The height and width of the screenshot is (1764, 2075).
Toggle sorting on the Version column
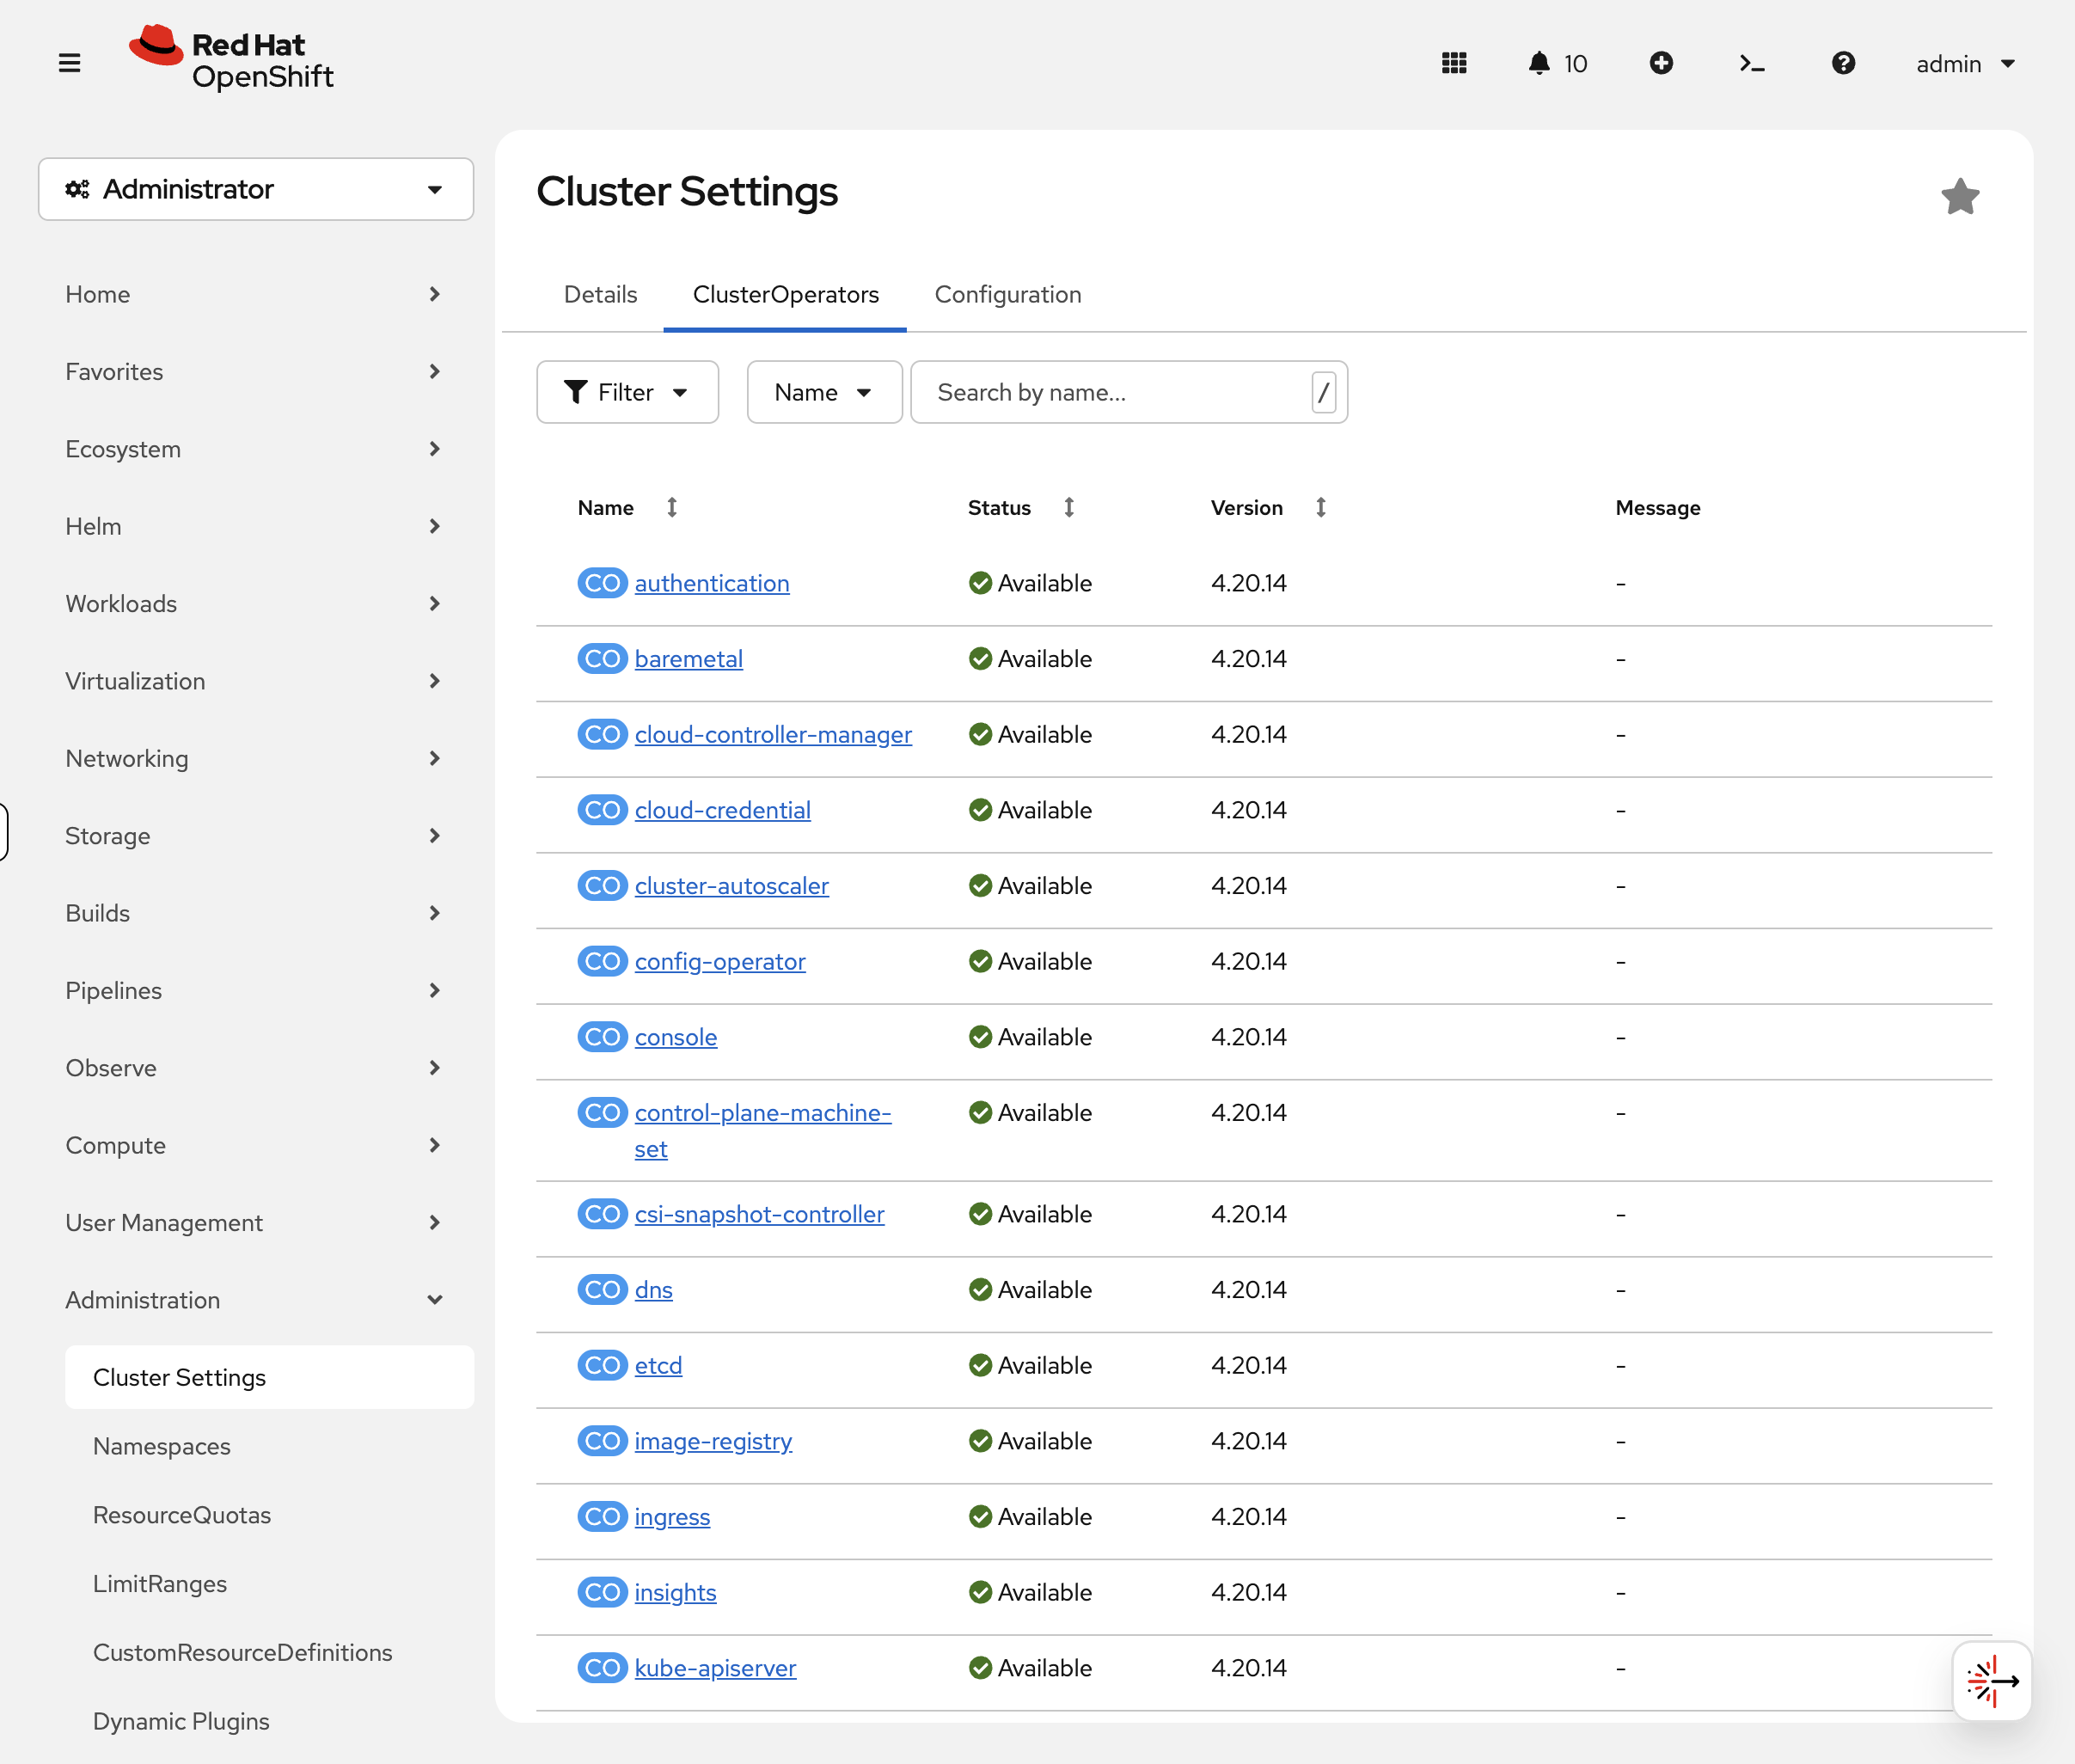[x=1320, y=507]
